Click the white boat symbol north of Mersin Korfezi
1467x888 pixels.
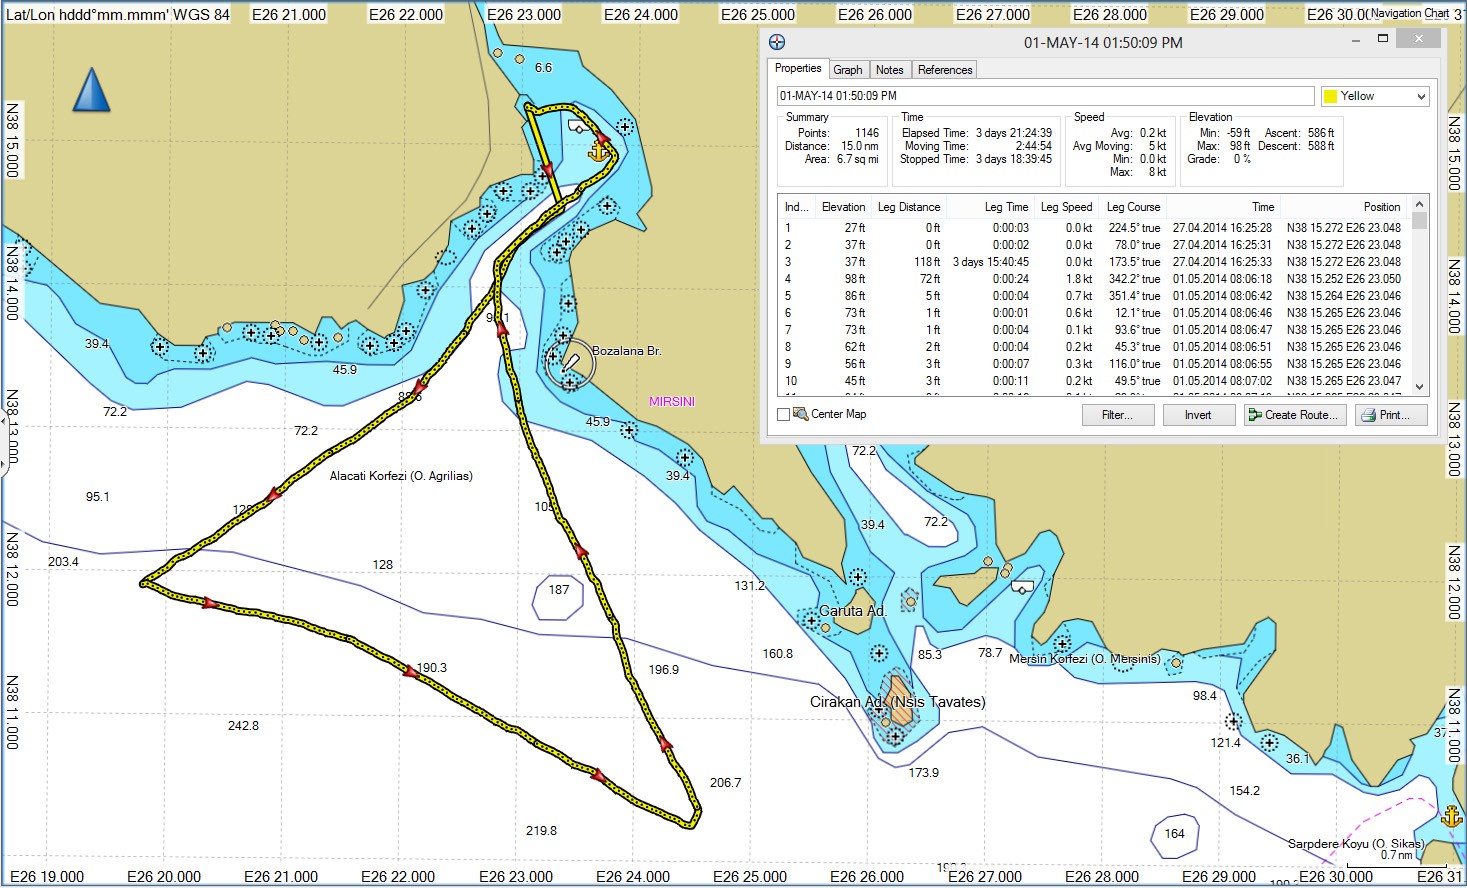1022,587
